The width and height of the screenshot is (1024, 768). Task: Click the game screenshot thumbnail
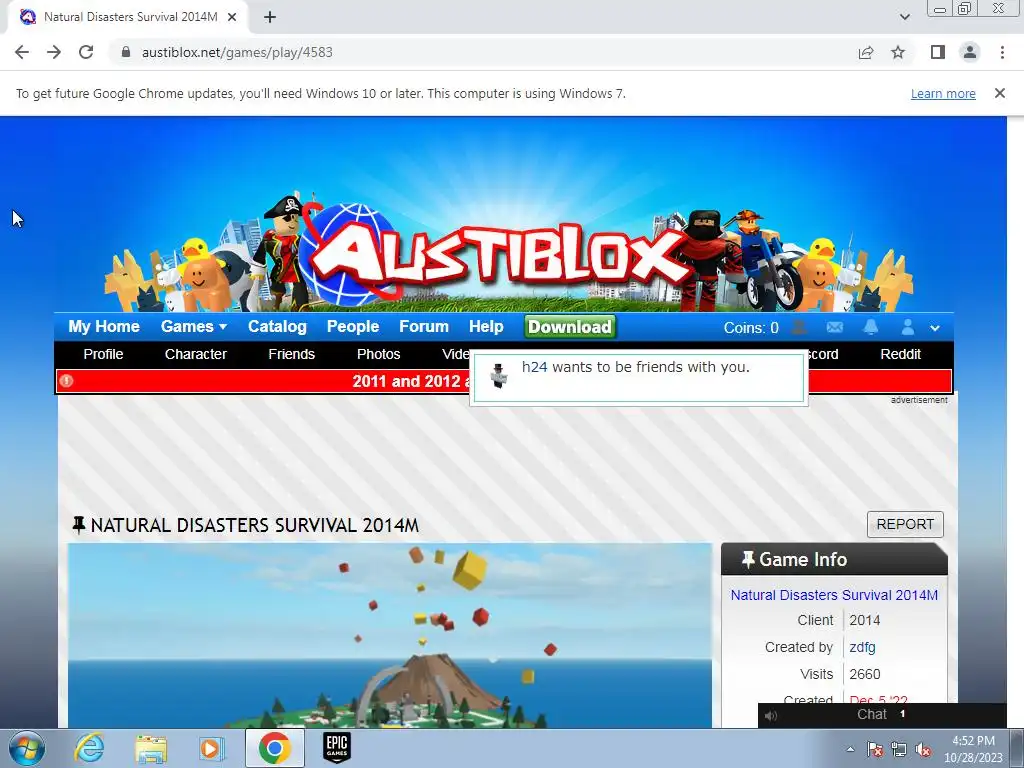click(390, 635)
